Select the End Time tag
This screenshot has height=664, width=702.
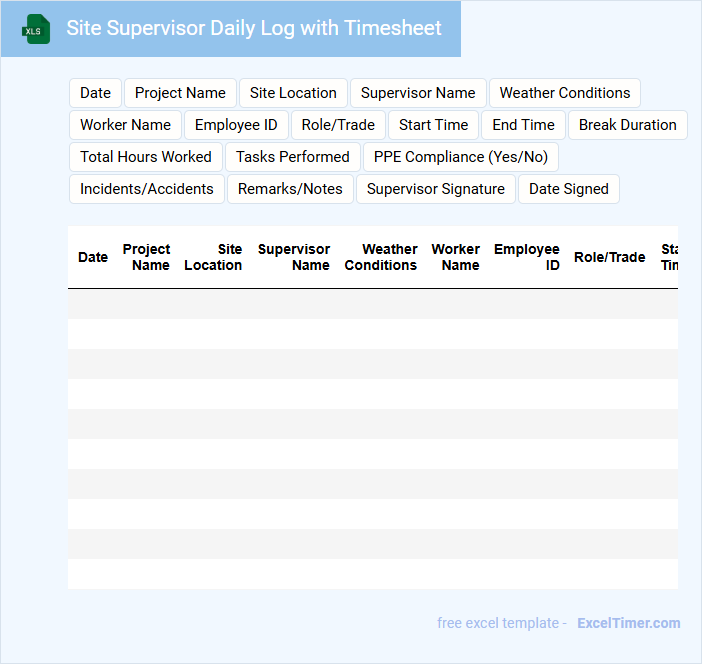[x=523, y=125]
